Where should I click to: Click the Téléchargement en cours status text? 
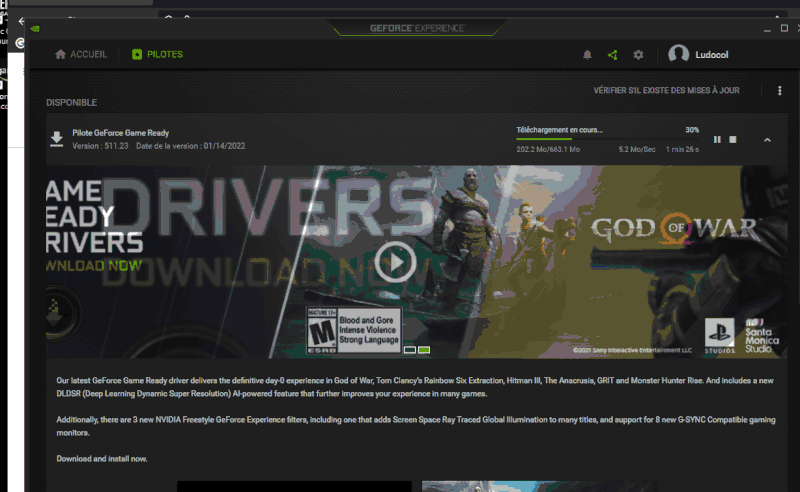click(x=559, y=130)
